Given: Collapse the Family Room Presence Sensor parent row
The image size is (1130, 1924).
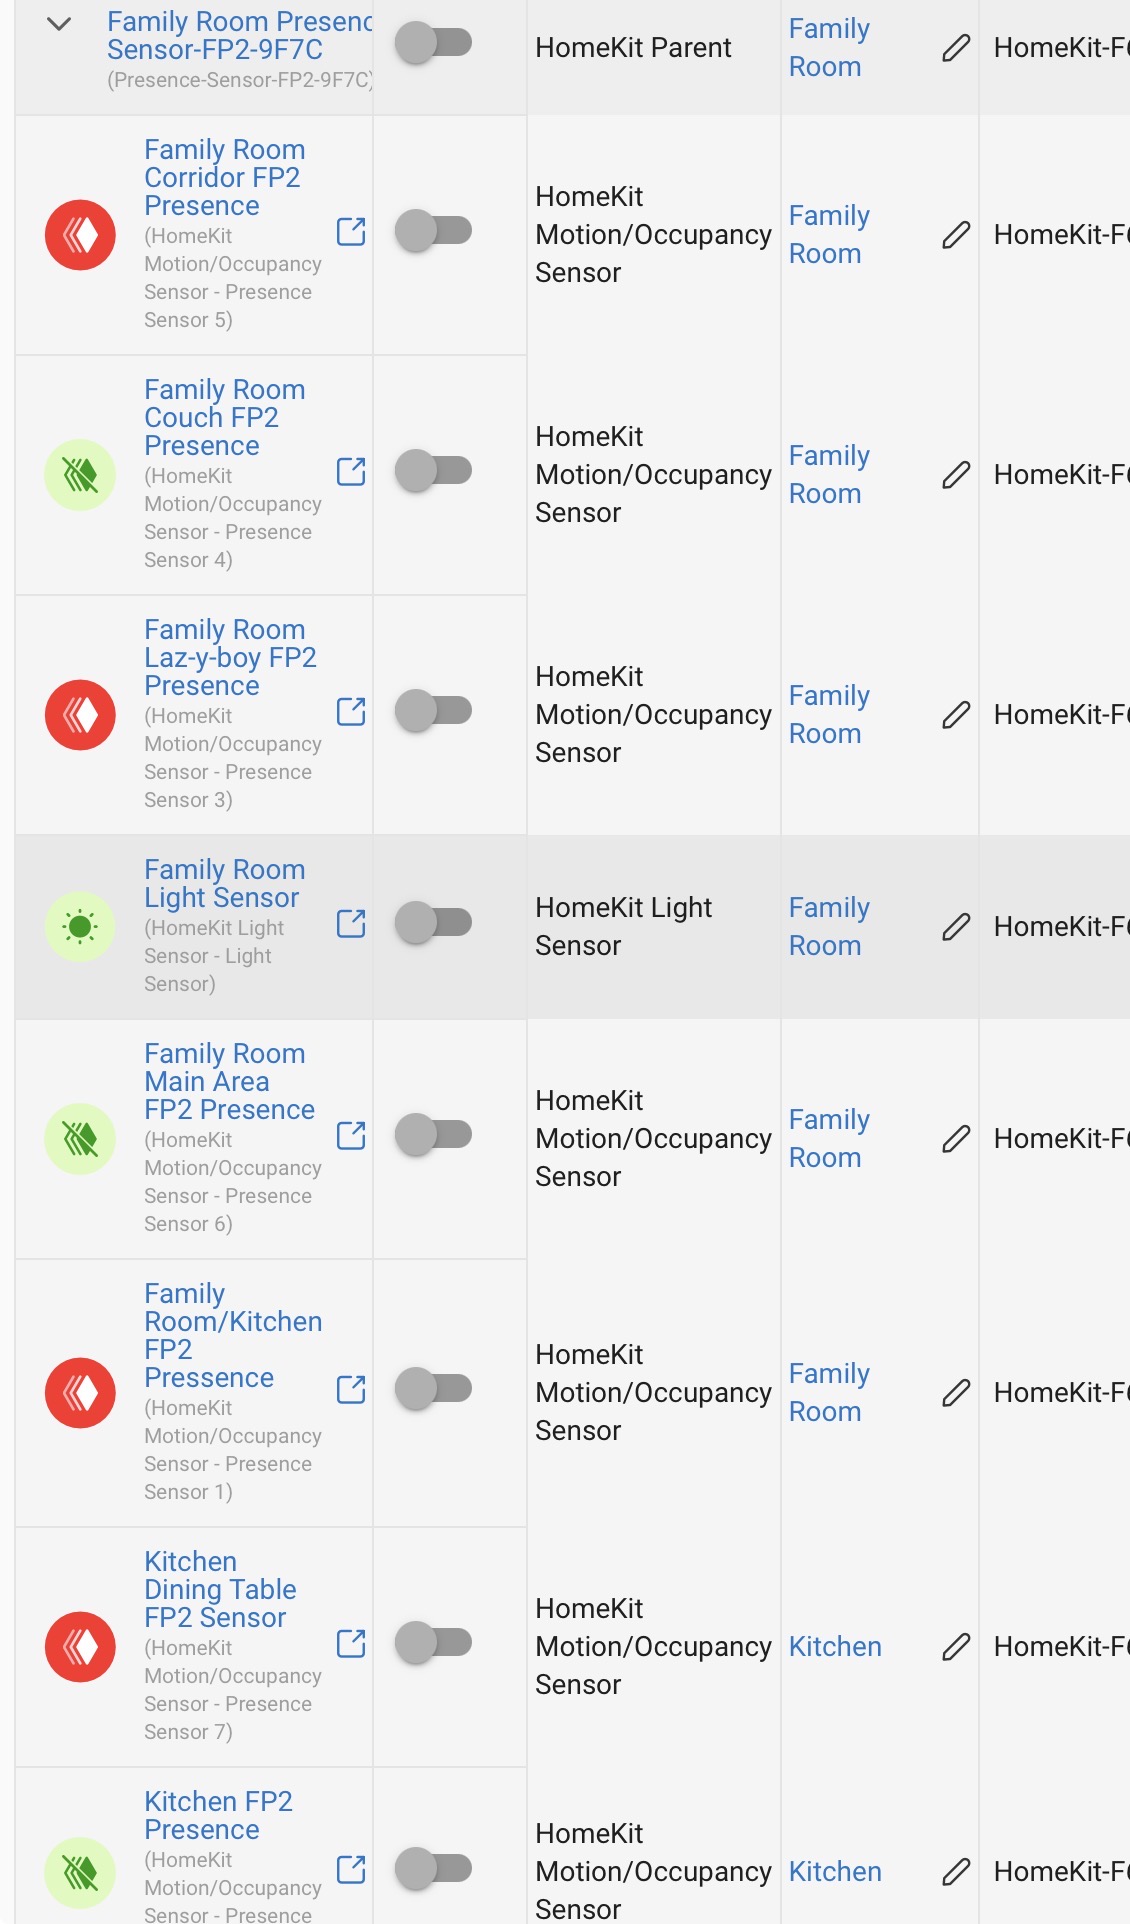Looking at the screenshot, I should click(59, 24).
